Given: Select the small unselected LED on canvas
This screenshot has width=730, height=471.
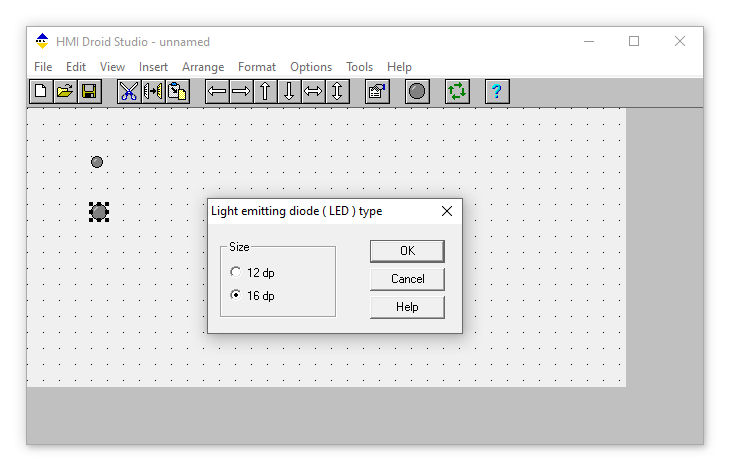Looking at the screenshot, I should pyautogui.click(x=97, y=162).
